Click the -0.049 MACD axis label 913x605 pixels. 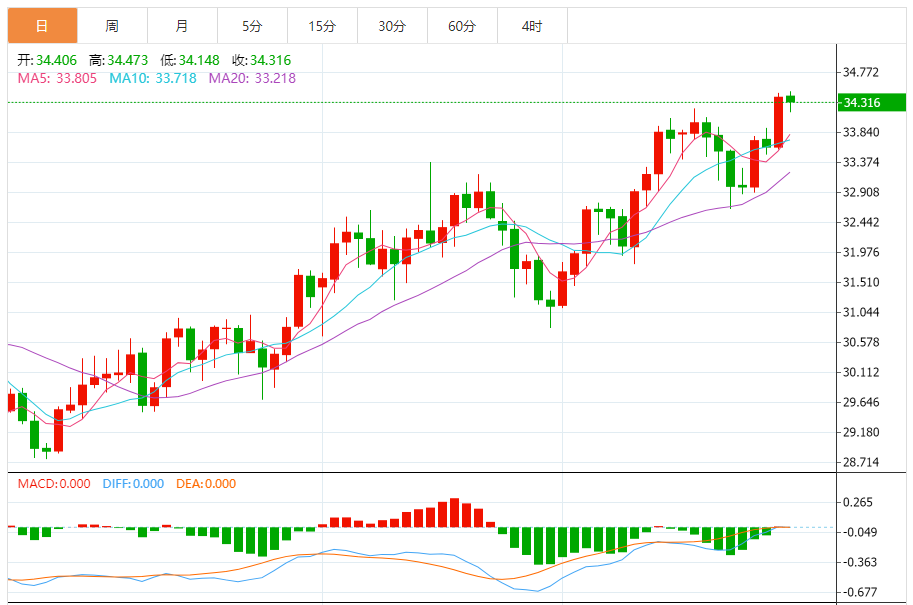tap(858, 532)
